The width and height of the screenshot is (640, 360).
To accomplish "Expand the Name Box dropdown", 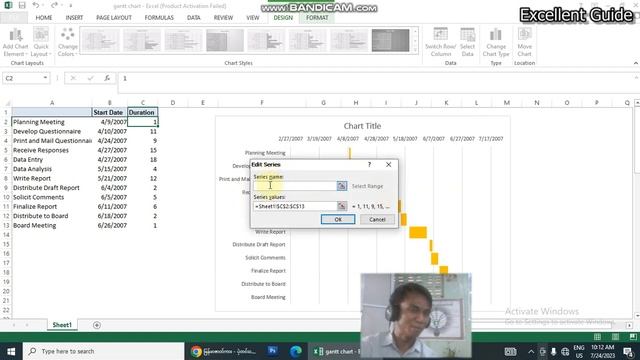I will tap(45, 78).
